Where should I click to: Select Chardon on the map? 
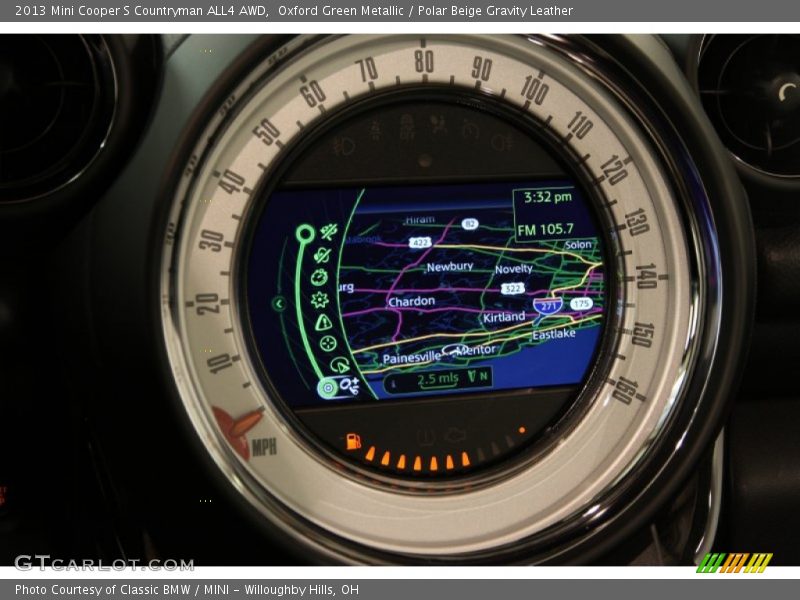point(410,300)
